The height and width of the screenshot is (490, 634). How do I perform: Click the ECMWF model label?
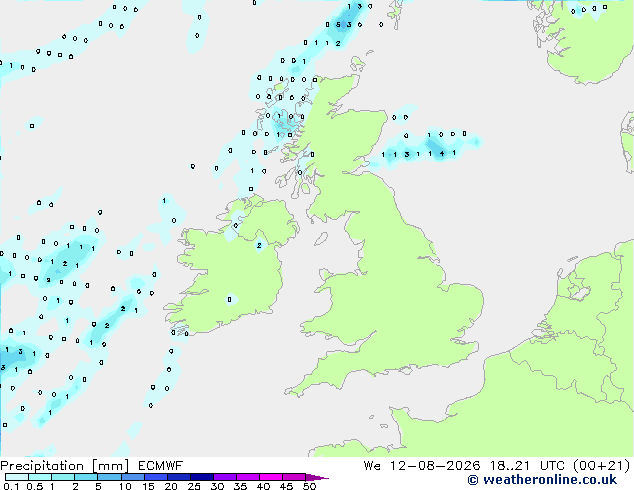[160, 466]
